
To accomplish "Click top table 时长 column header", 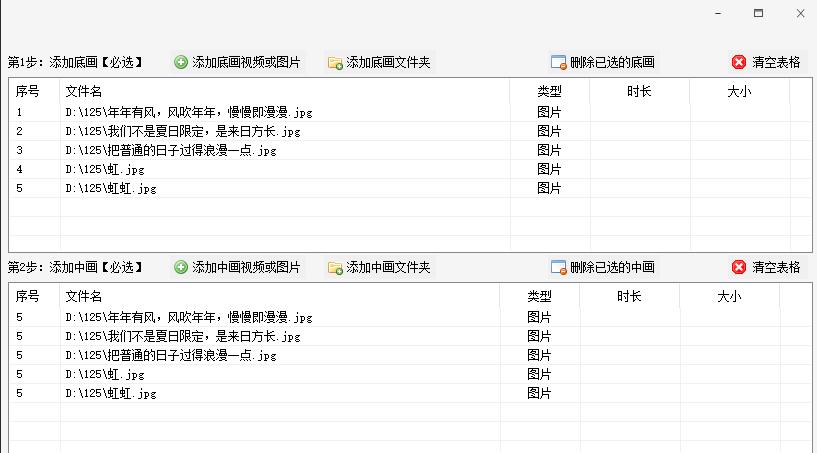I will pos(639,91).
